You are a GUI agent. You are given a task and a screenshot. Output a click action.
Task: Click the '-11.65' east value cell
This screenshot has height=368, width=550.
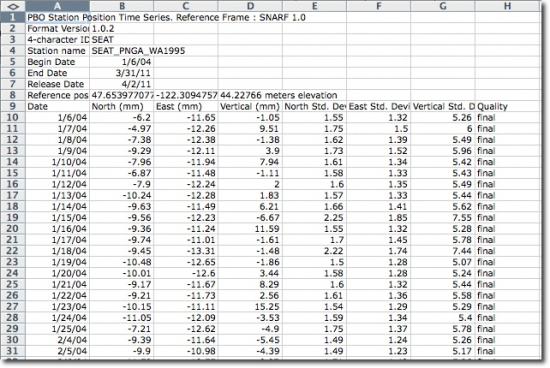coord(186,118)
